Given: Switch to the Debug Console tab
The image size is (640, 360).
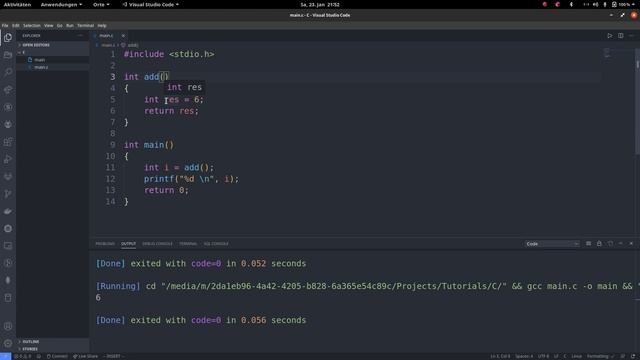Looking at the screenshot, I should pos(157,244).
